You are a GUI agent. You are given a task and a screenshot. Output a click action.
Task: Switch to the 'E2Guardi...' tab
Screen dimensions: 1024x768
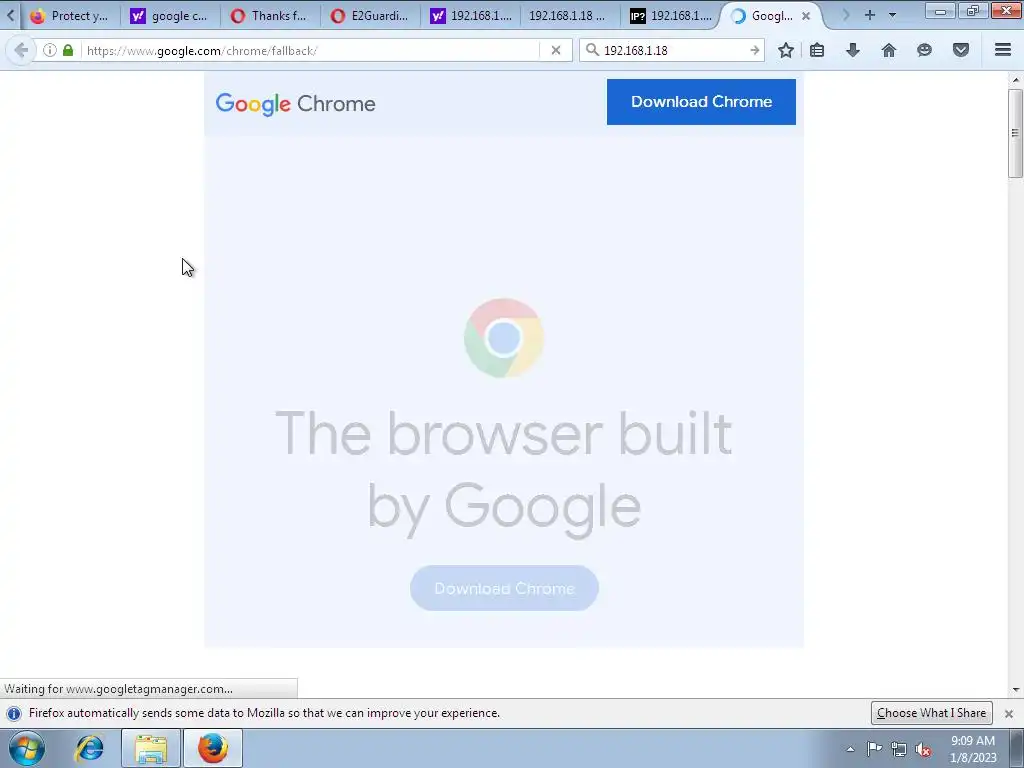click(370, 16)
